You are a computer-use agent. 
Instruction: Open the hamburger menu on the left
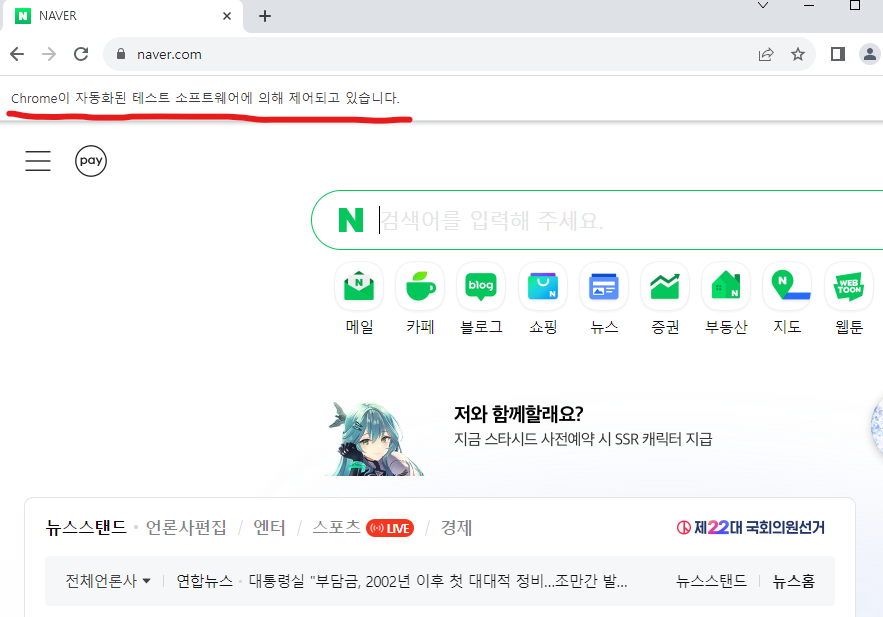coord(38,161)
